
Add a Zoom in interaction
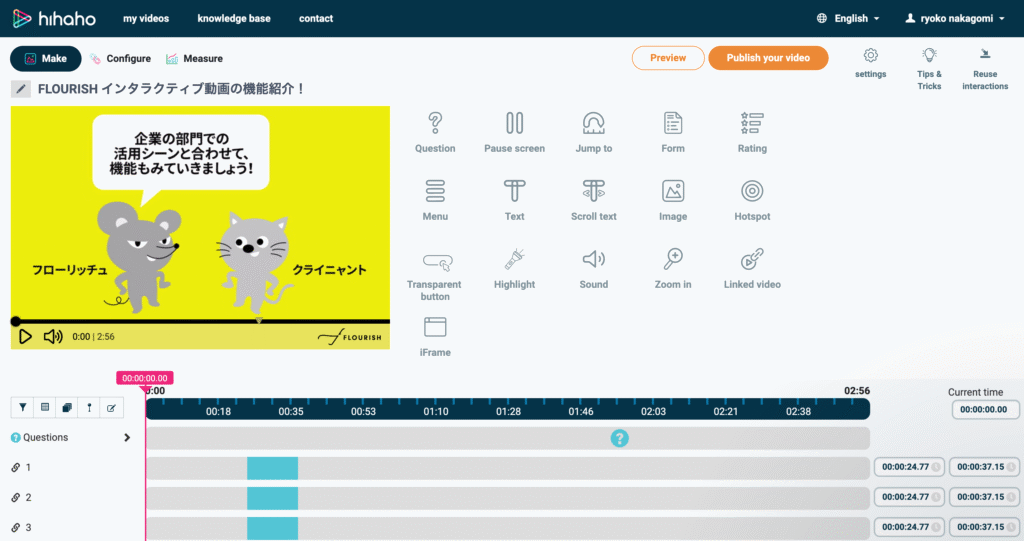[673, 269]
